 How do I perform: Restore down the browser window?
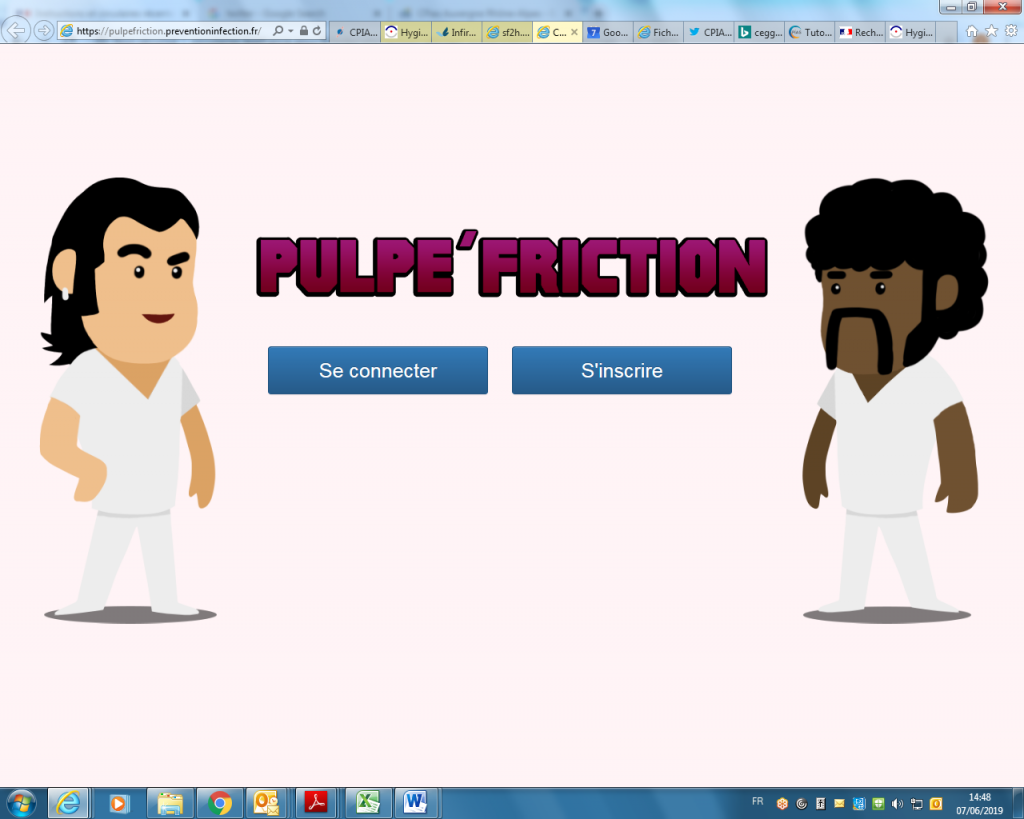click(x=972, y=7)
